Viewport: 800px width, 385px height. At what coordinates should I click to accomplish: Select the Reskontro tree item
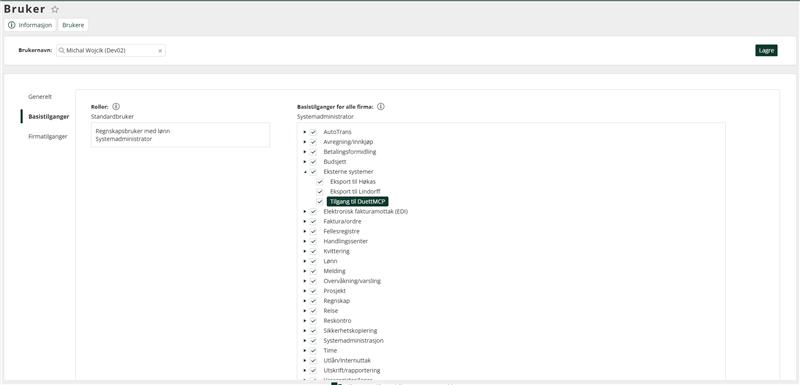tap(337, 321)
